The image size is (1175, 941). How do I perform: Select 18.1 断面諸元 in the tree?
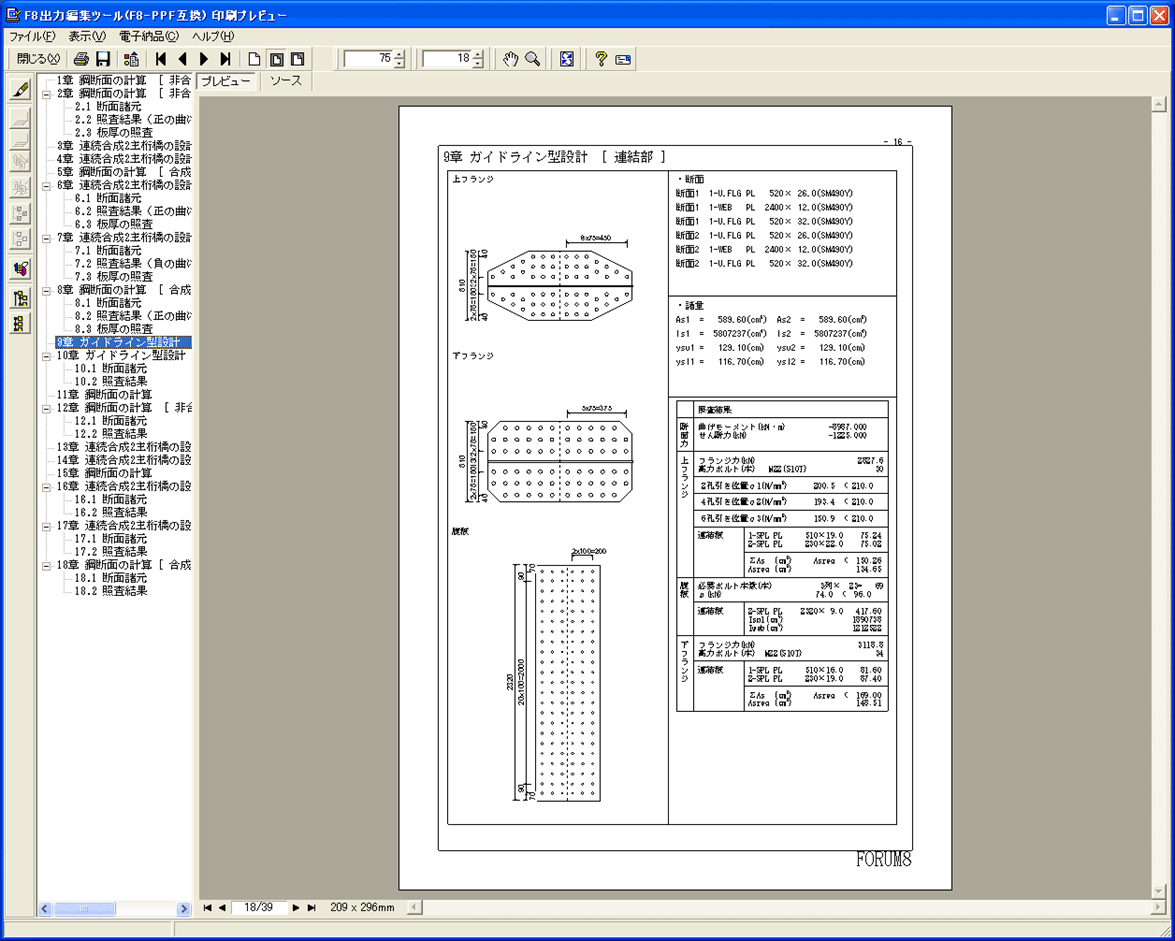tap(111, 578)
